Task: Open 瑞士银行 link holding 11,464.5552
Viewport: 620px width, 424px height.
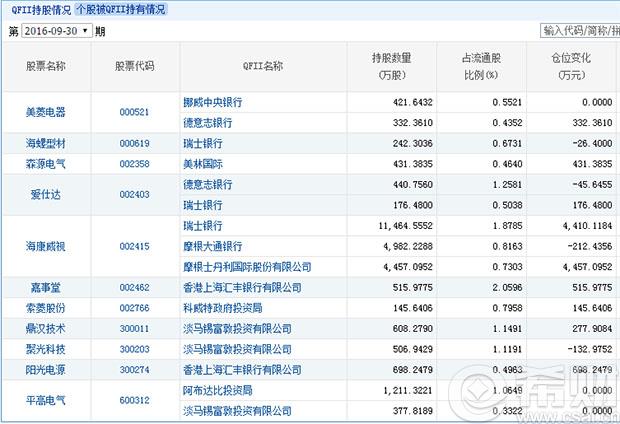Action: [x=202, y=226]
